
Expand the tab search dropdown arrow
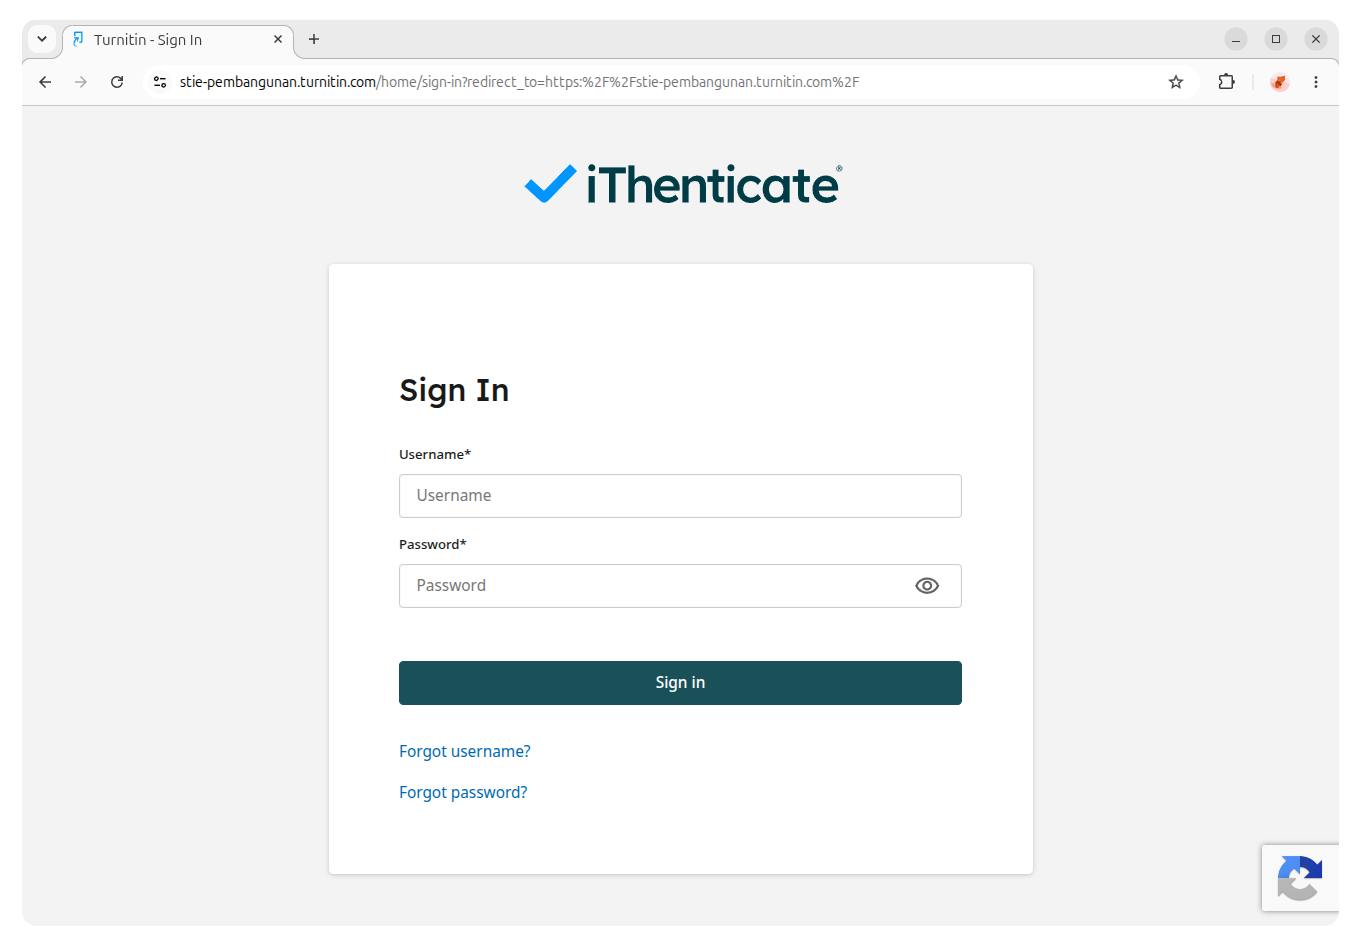point(42,39)
